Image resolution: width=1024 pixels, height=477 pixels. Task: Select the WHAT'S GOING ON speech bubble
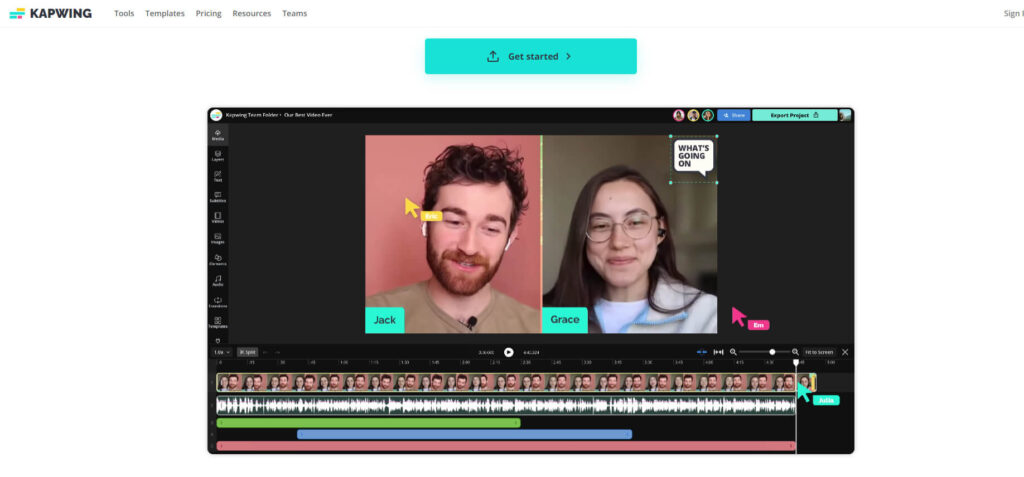(x=693, y=157)
